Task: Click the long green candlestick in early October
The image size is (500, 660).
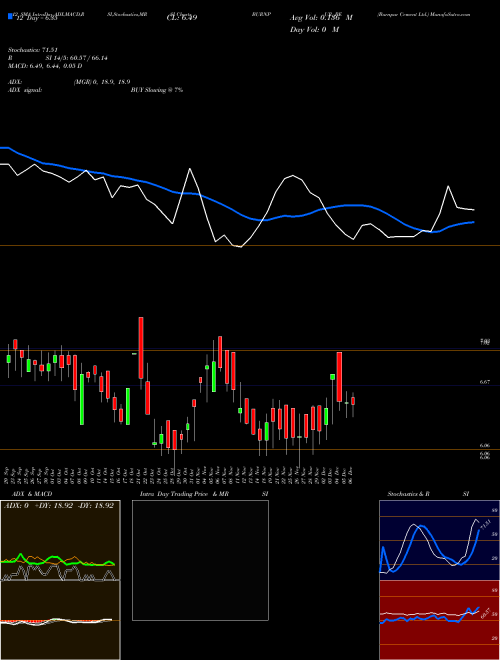Action: [x=82, y=399]
